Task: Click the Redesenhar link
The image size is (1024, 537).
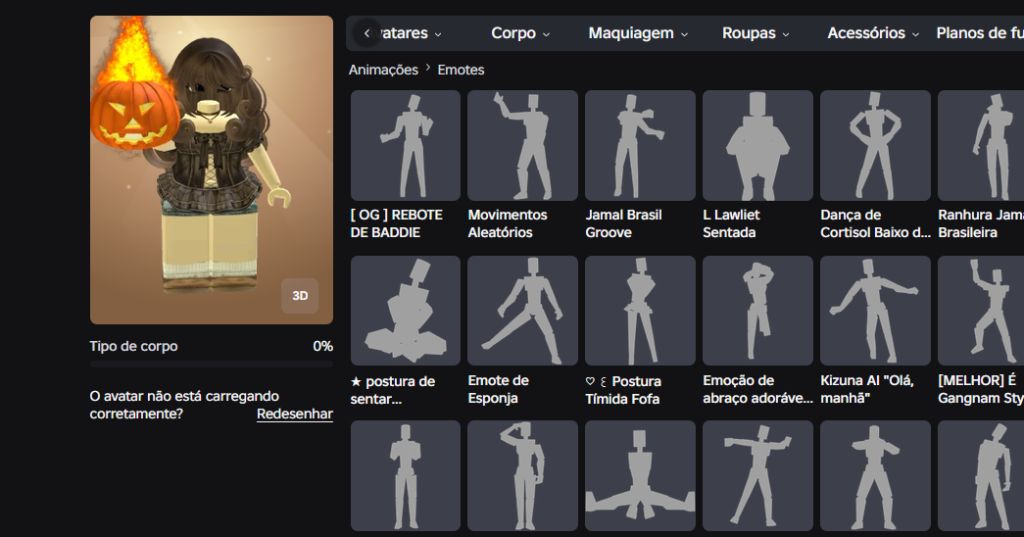Action: click(295, 414)
